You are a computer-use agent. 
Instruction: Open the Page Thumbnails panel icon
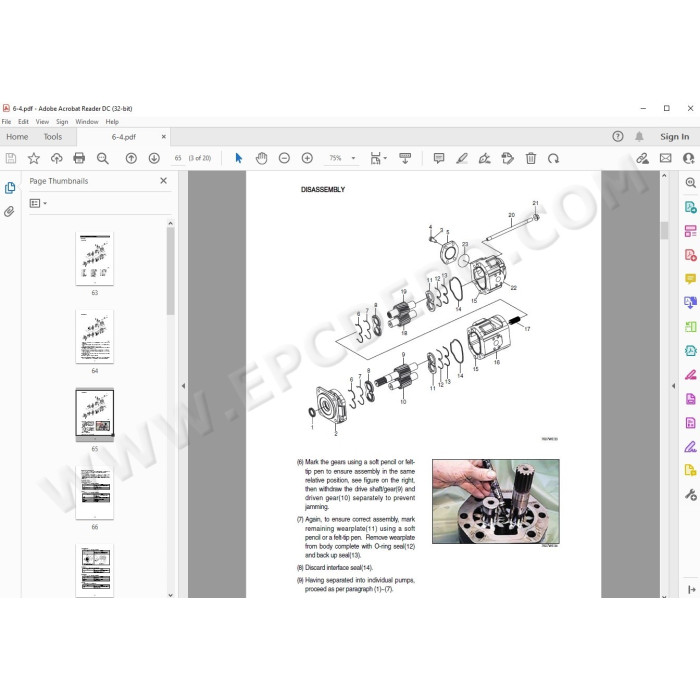pos(10,188)
